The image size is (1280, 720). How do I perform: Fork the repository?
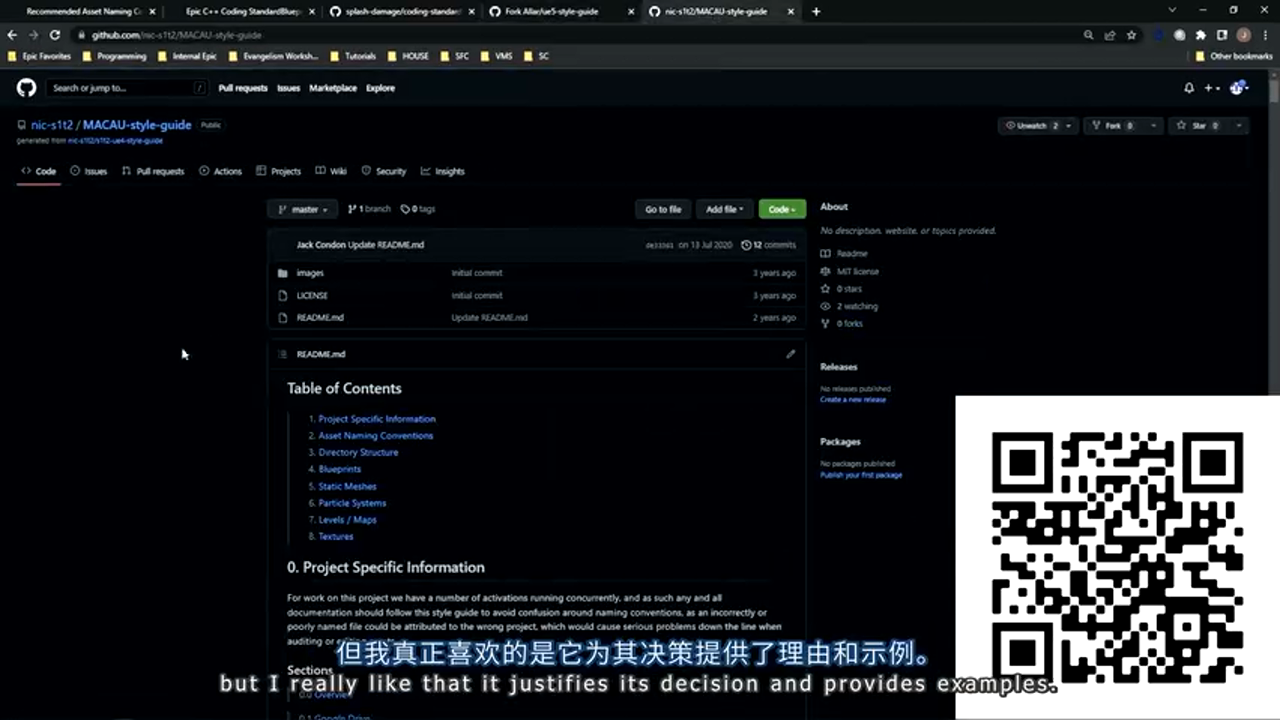pos(1107,126)
